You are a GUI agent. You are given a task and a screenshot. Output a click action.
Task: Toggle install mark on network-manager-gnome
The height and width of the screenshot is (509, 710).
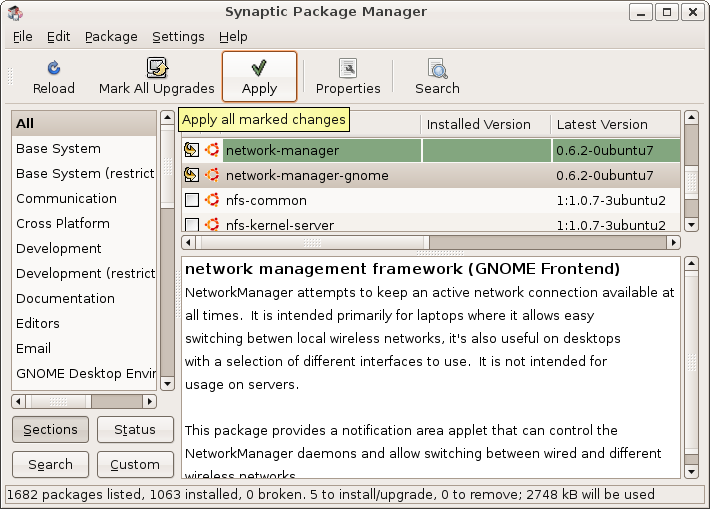pos(192,175)
